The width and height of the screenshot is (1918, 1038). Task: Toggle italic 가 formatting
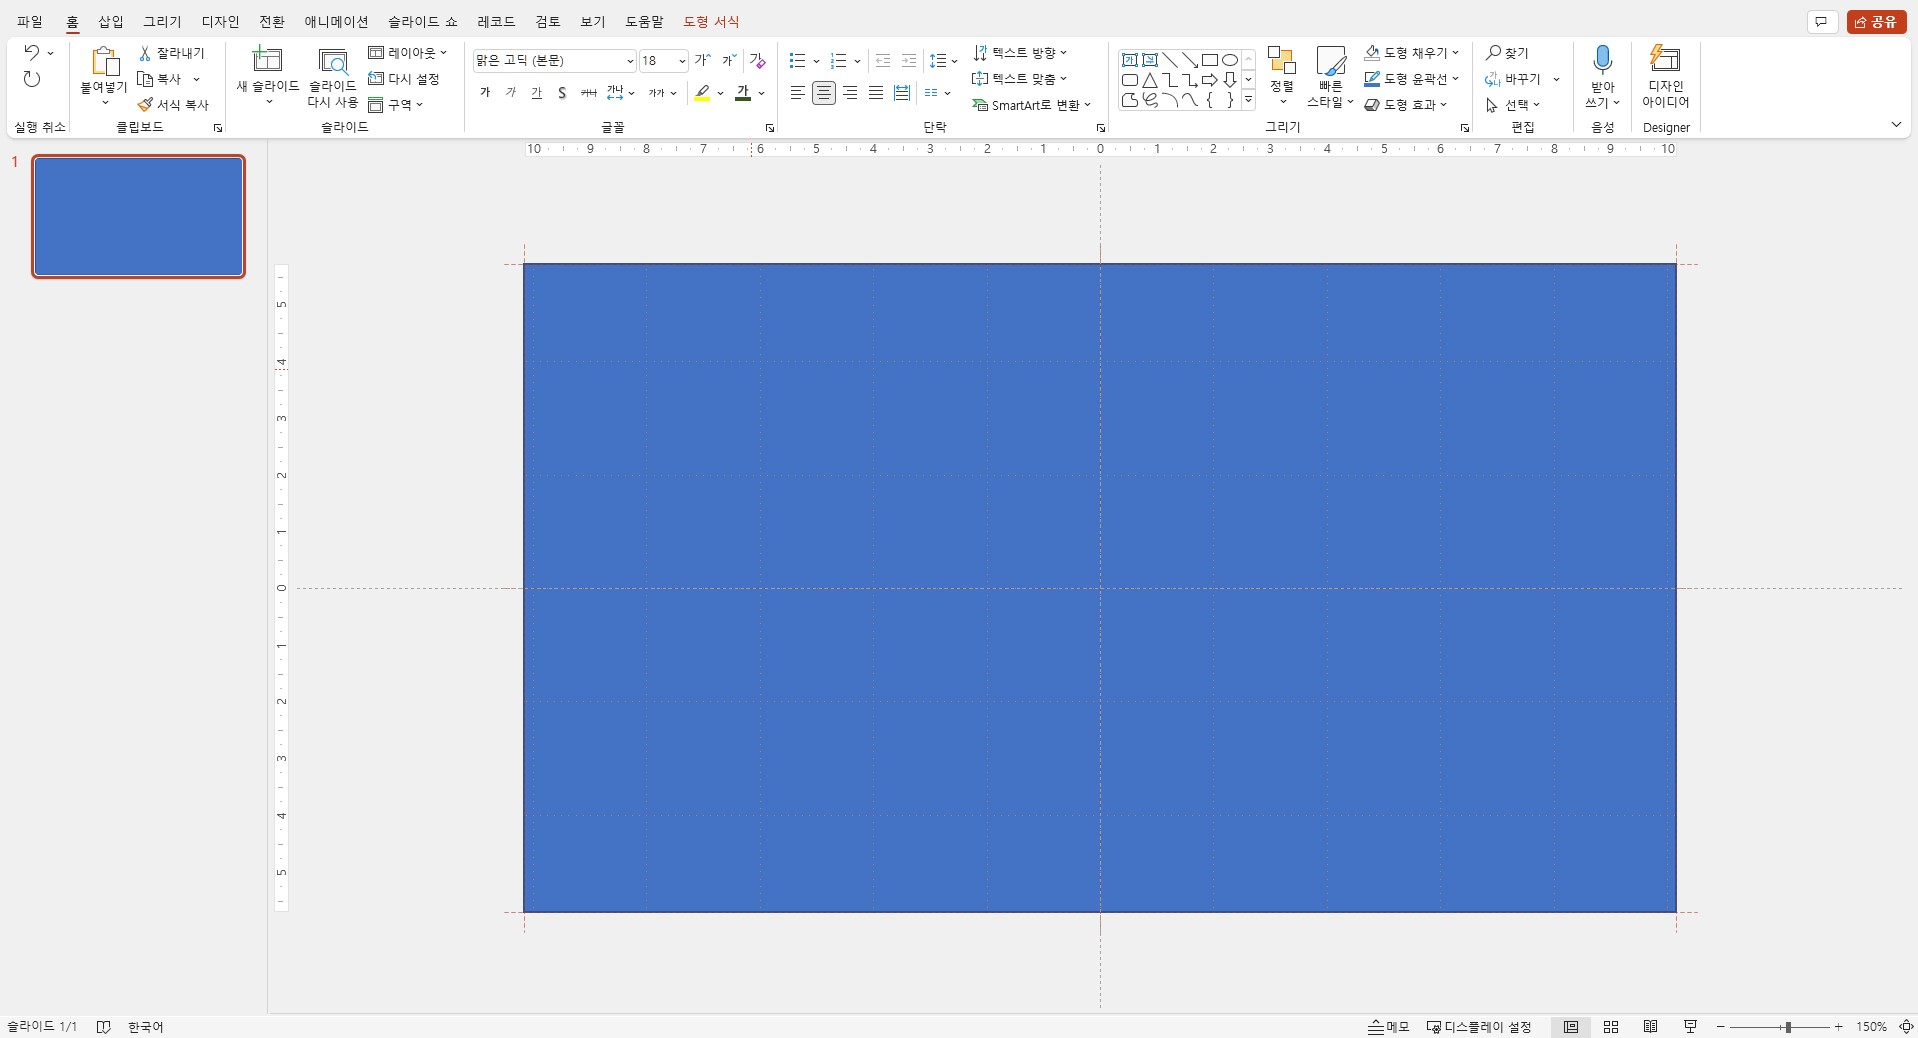511,93
